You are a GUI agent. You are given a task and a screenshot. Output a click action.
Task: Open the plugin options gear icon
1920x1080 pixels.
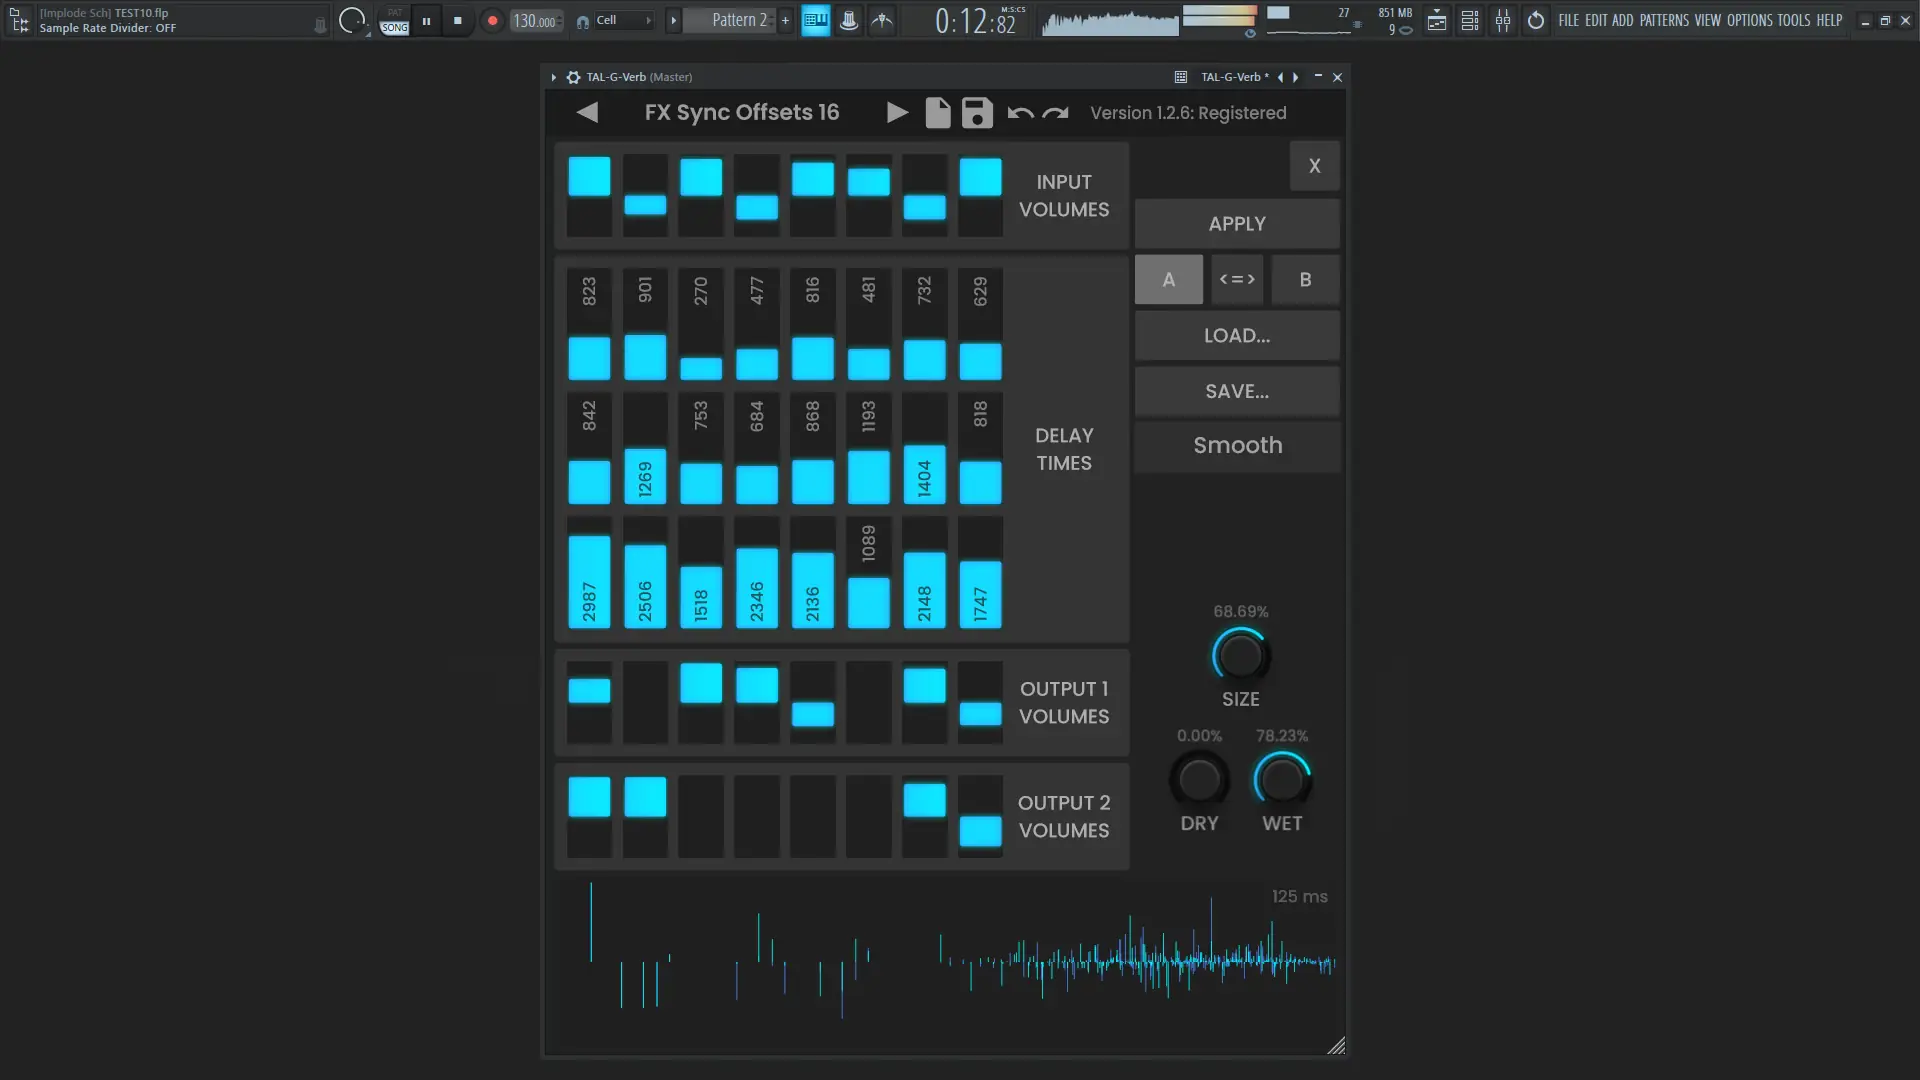coord(573,77)
